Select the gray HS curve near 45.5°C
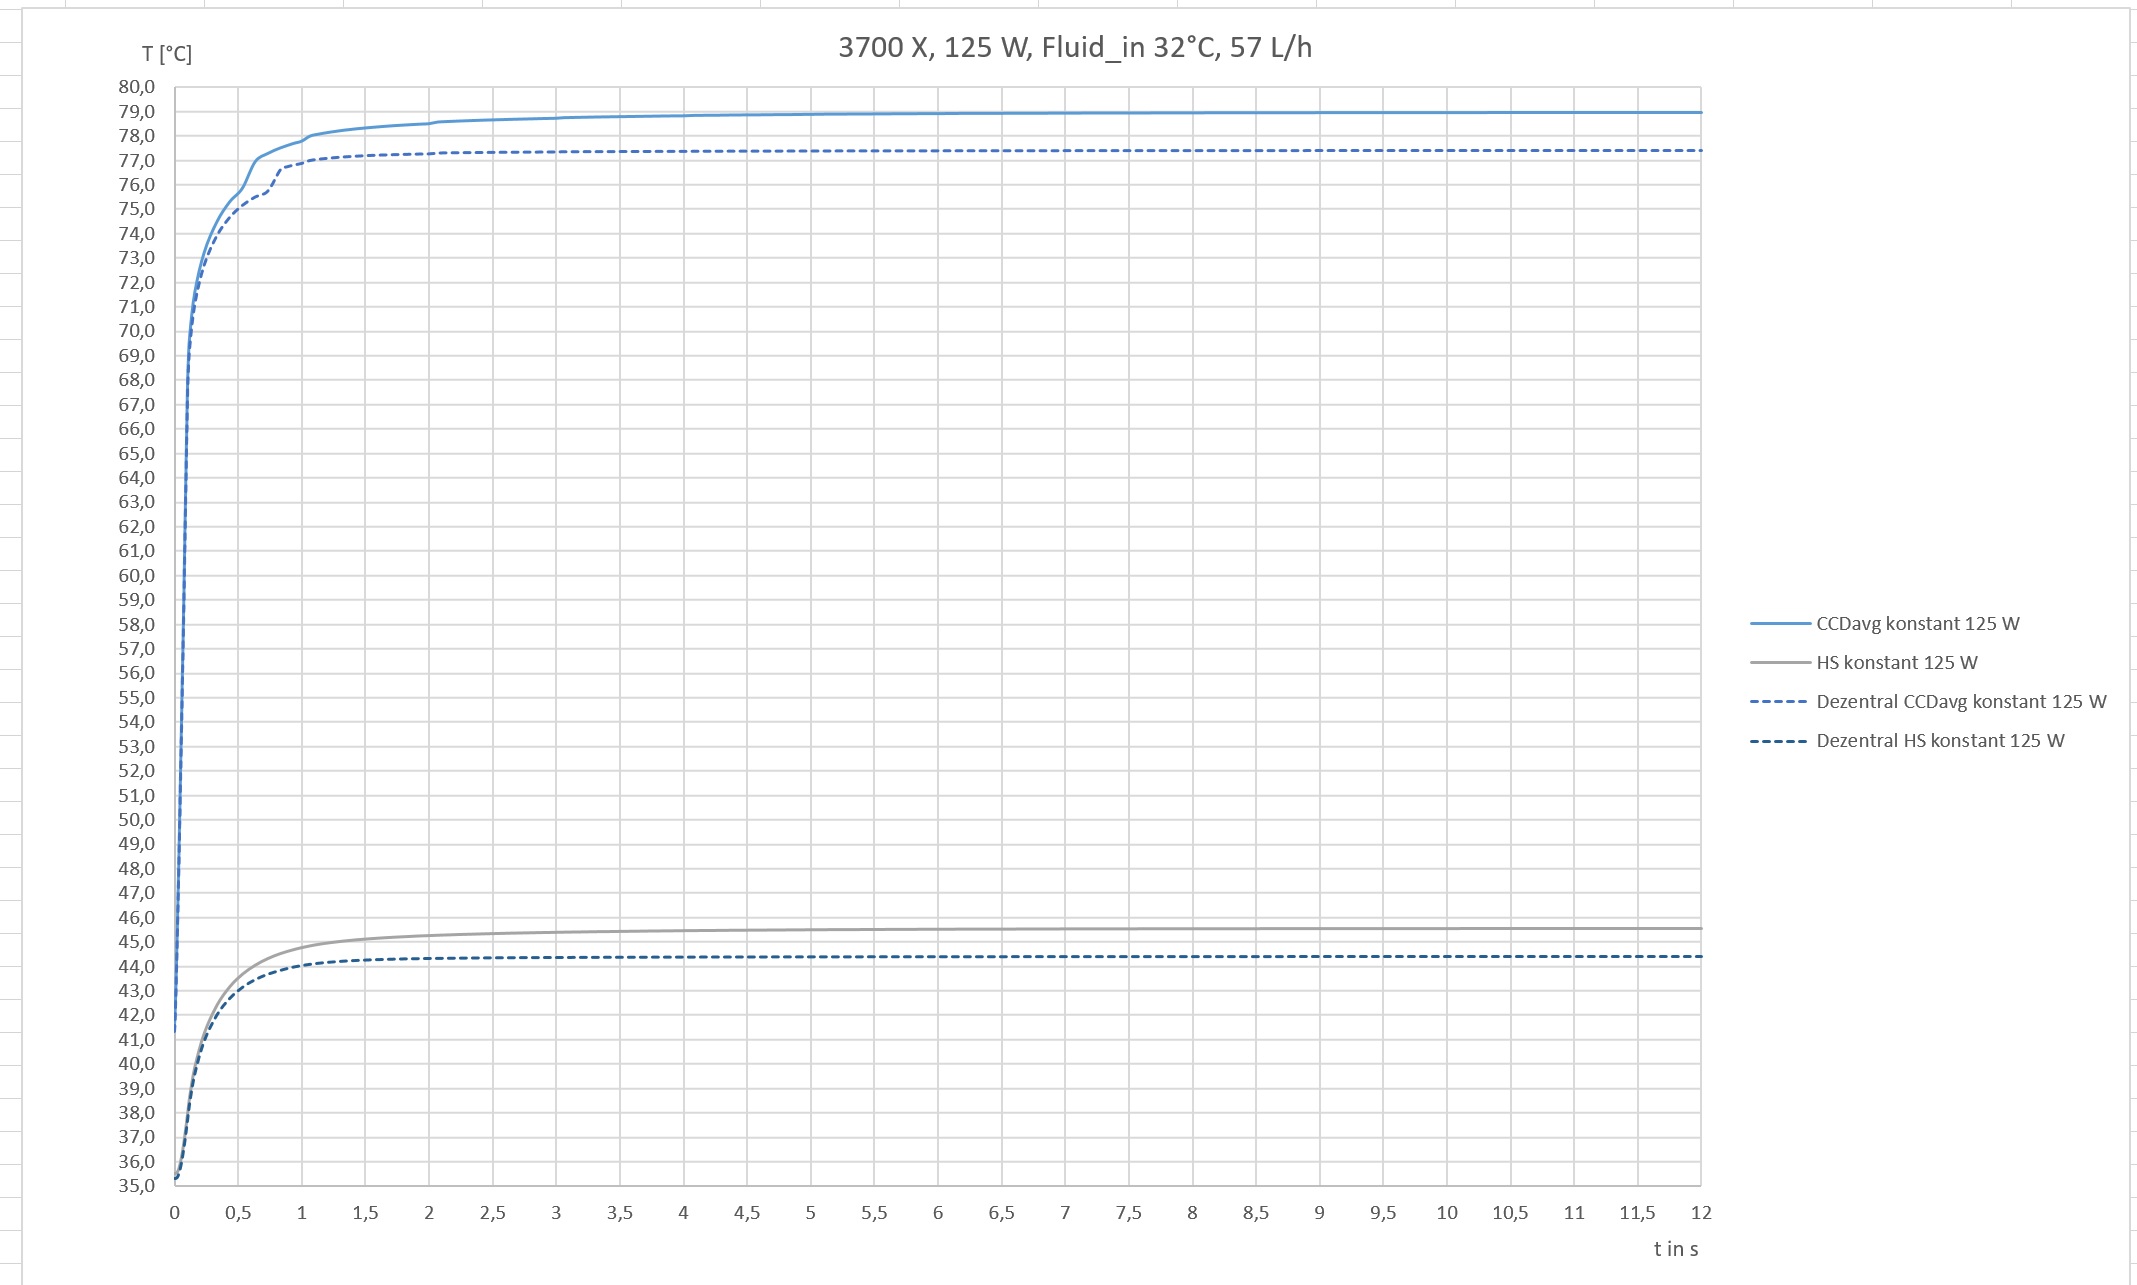Screen dimensions: 2137x1285 coord(1000,929)
